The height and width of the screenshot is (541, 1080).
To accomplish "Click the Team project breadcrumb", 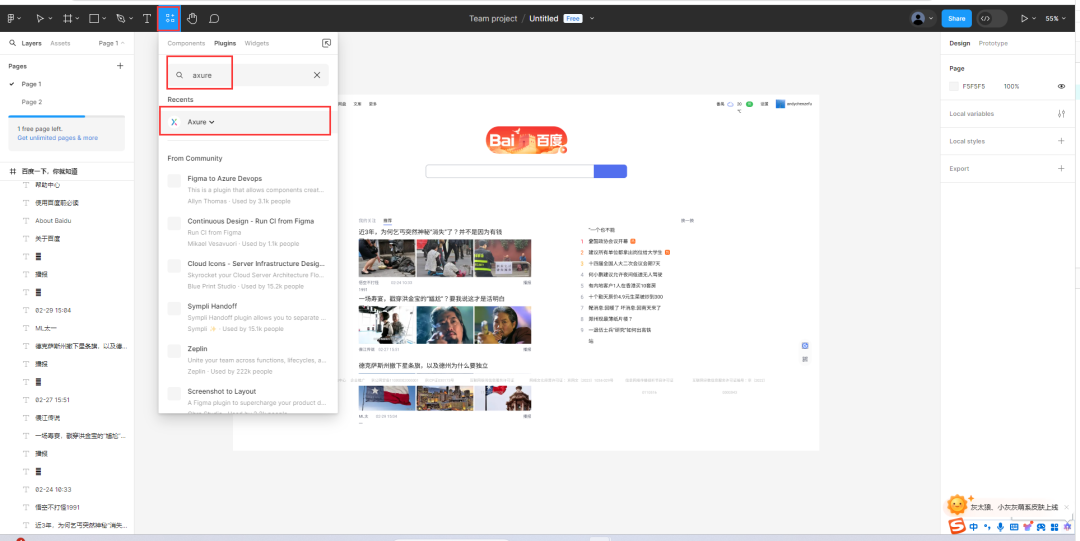I will pyautogui.click(x=493, y=19).
